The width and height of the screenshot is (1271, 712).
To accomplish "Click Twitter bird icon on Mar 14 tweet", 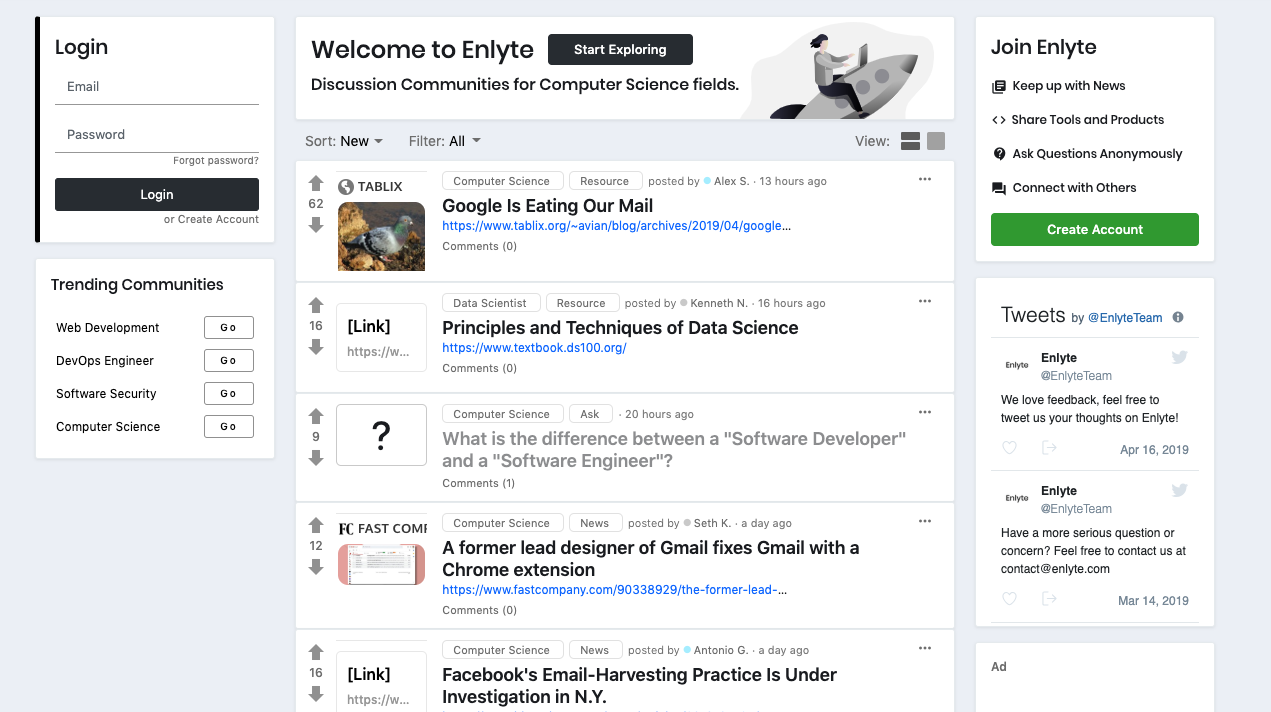I will (1180, 490).
